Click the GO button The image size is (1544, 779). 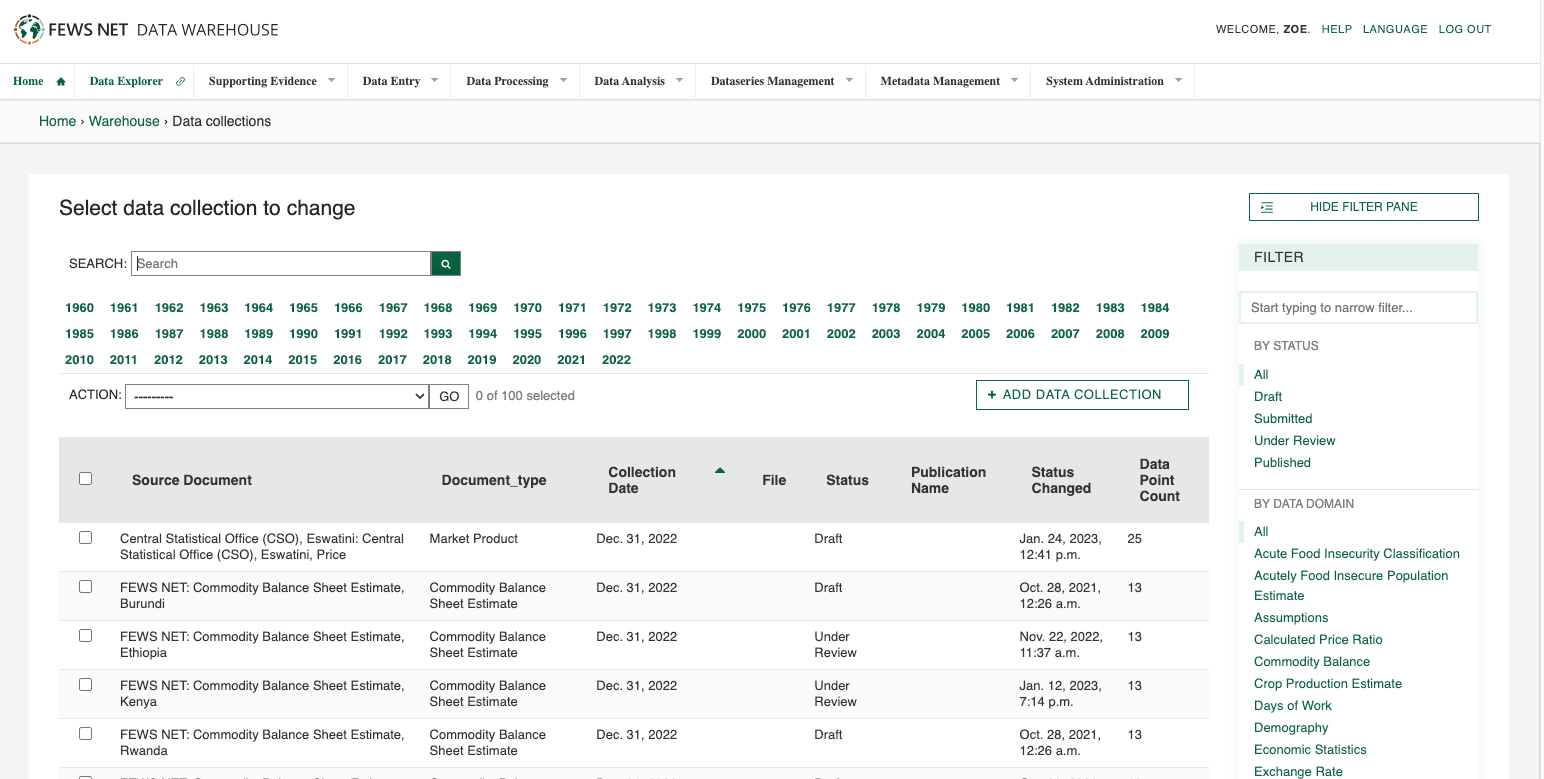(x=449, y=397)
